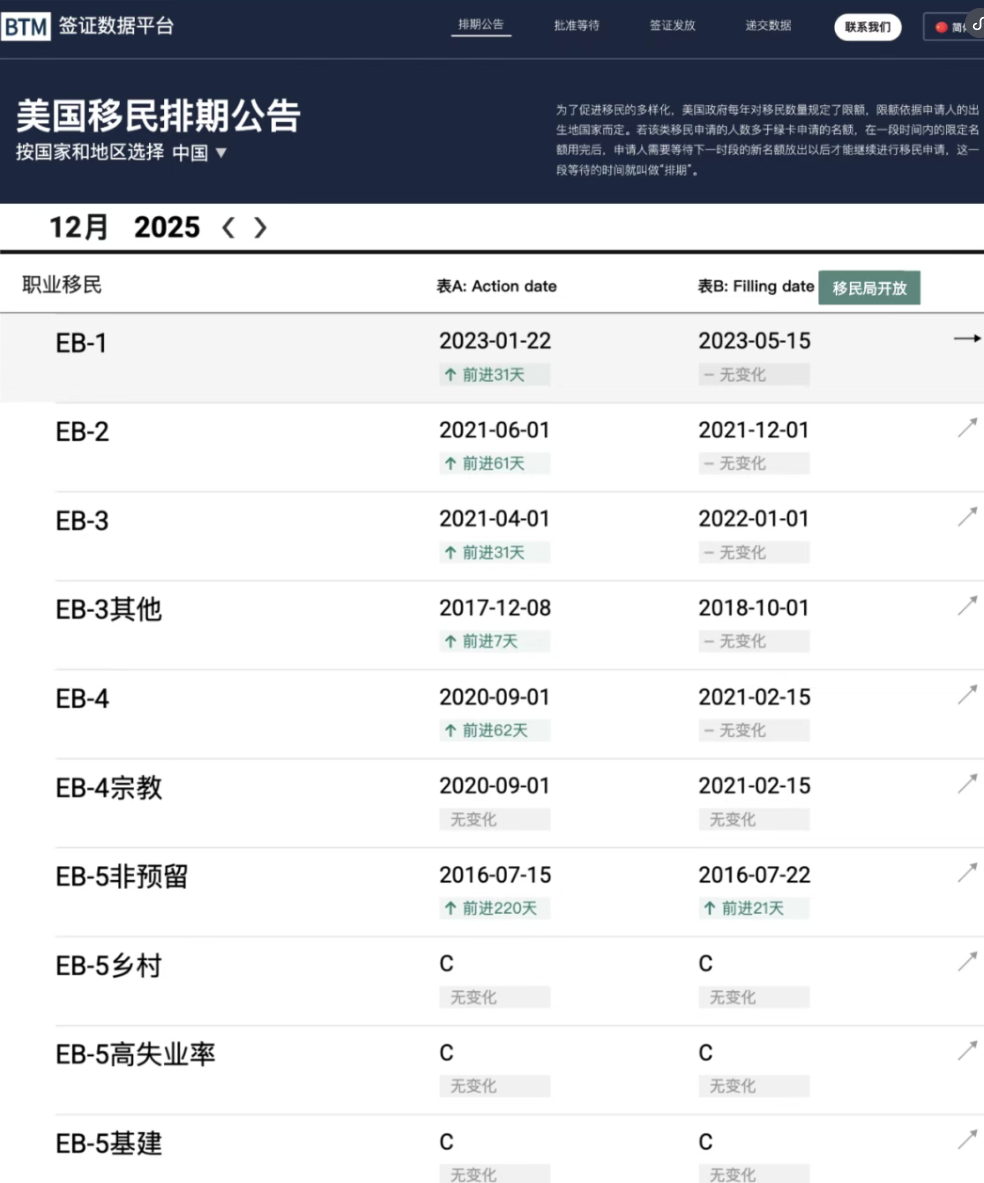Open EB-1 row arrow icon
Viewport: 984px width, 1183px height.
pos(966,340)
